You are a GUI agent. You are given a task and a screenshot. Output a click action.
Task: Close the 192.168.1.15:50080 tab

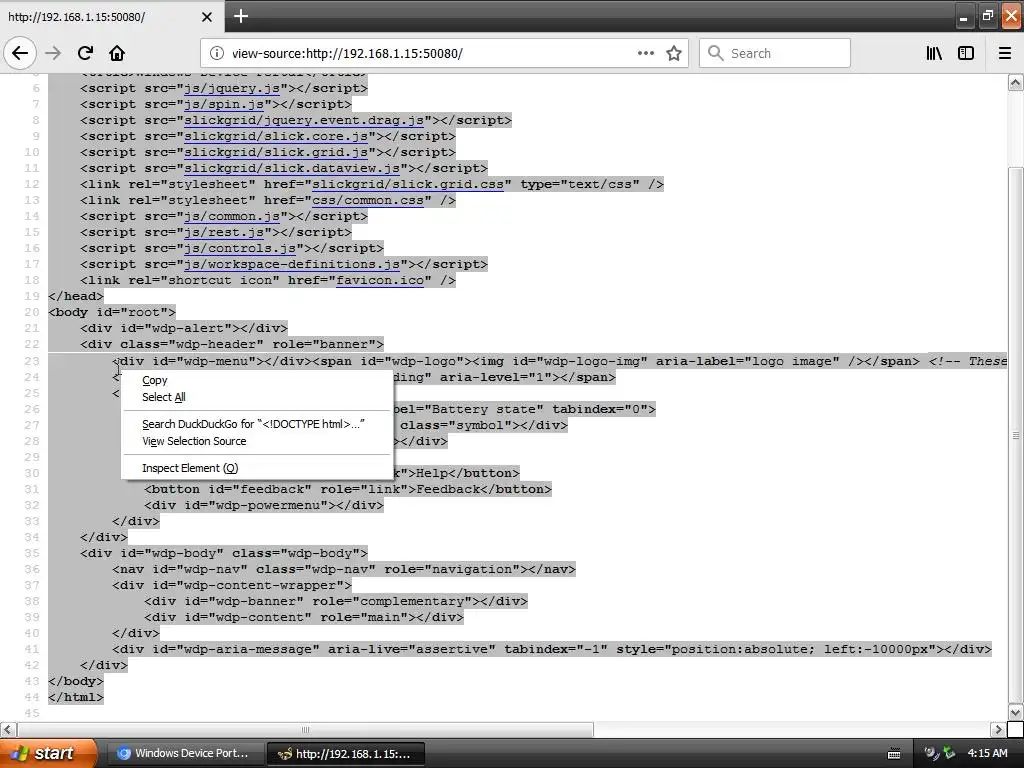(x=206, y=16)
